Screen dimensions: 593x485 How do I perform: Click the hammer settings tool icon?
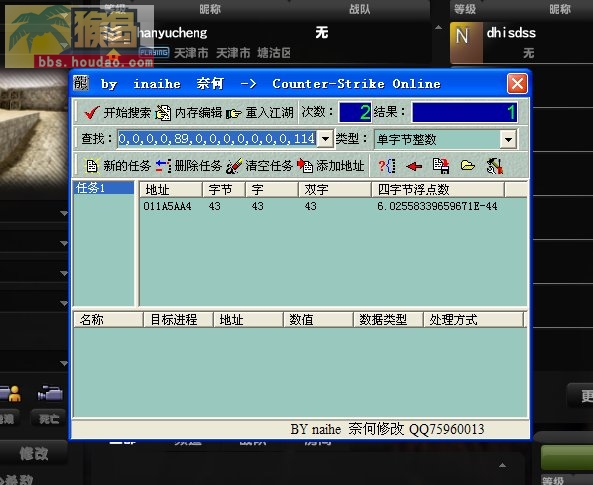pos(495,166)
